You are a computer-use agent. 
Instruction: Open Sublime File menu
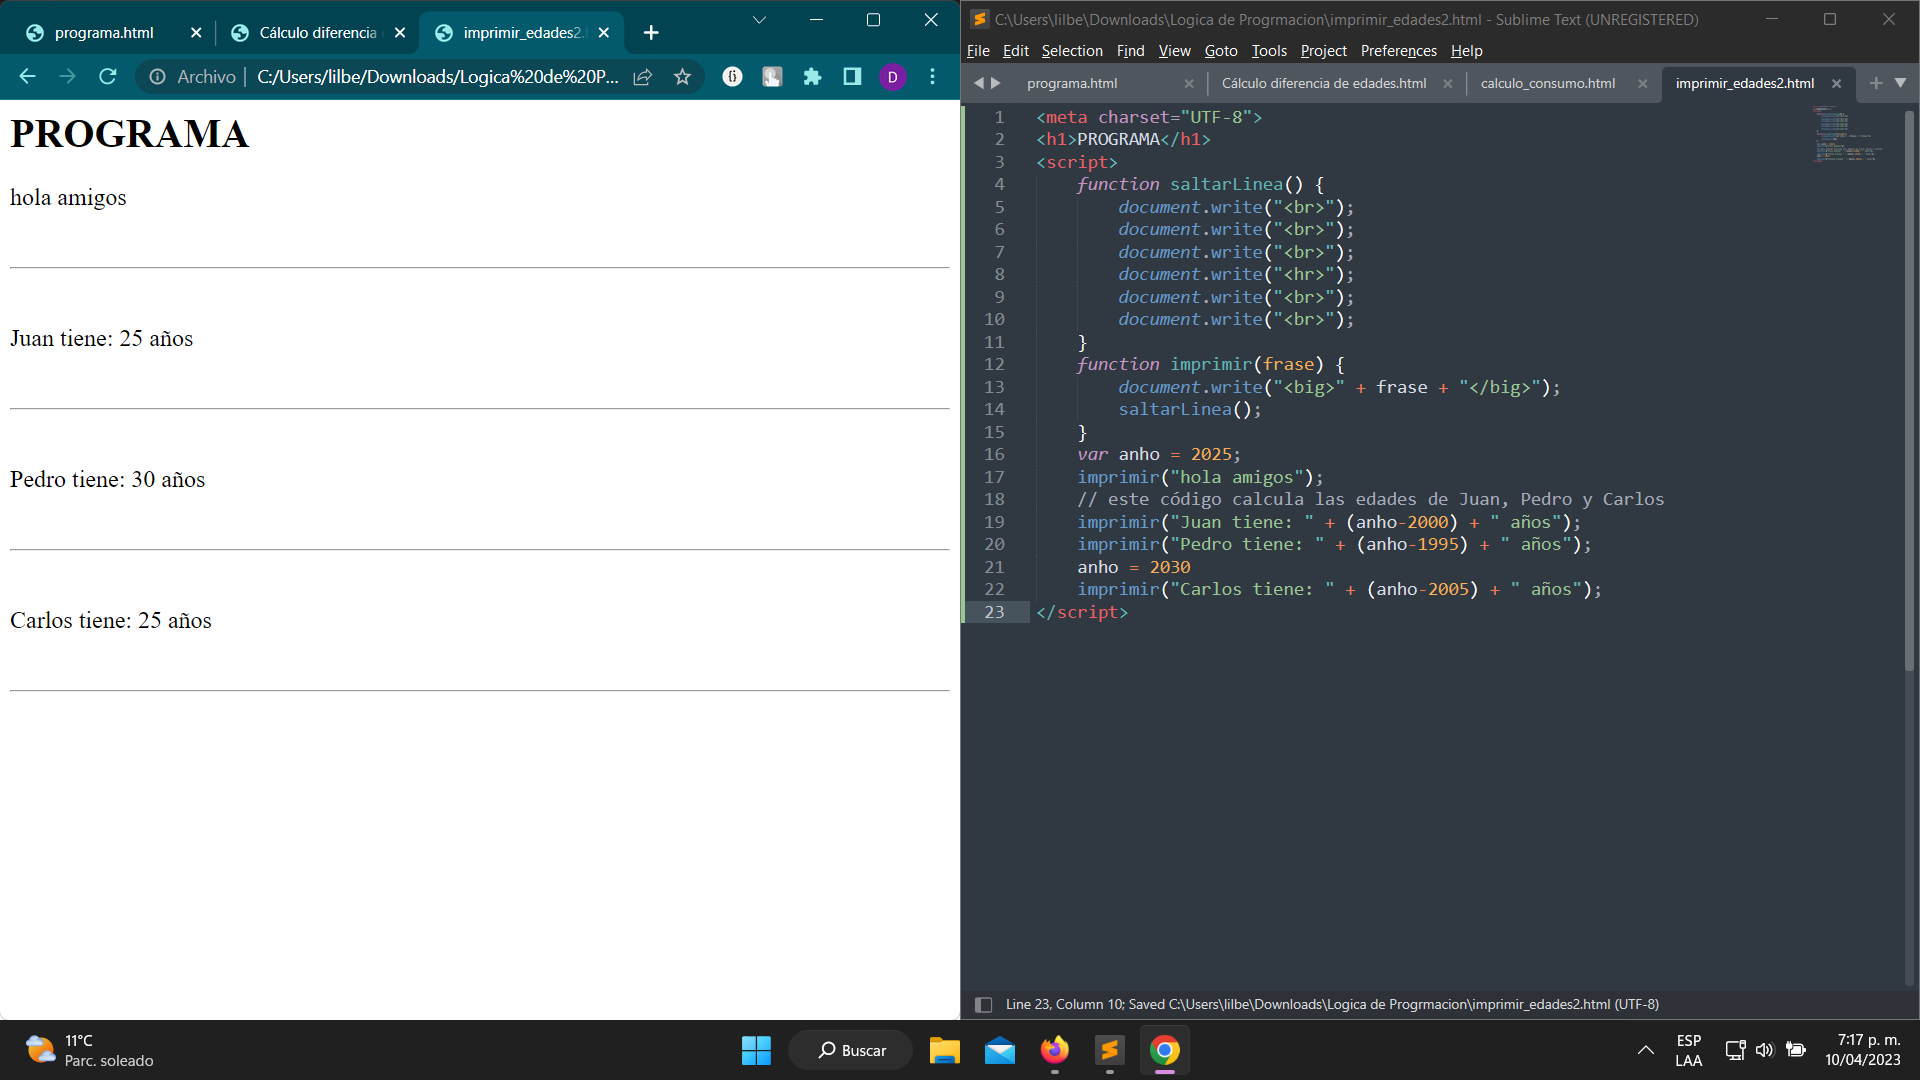pyautogui.click(x=978, y=51)
